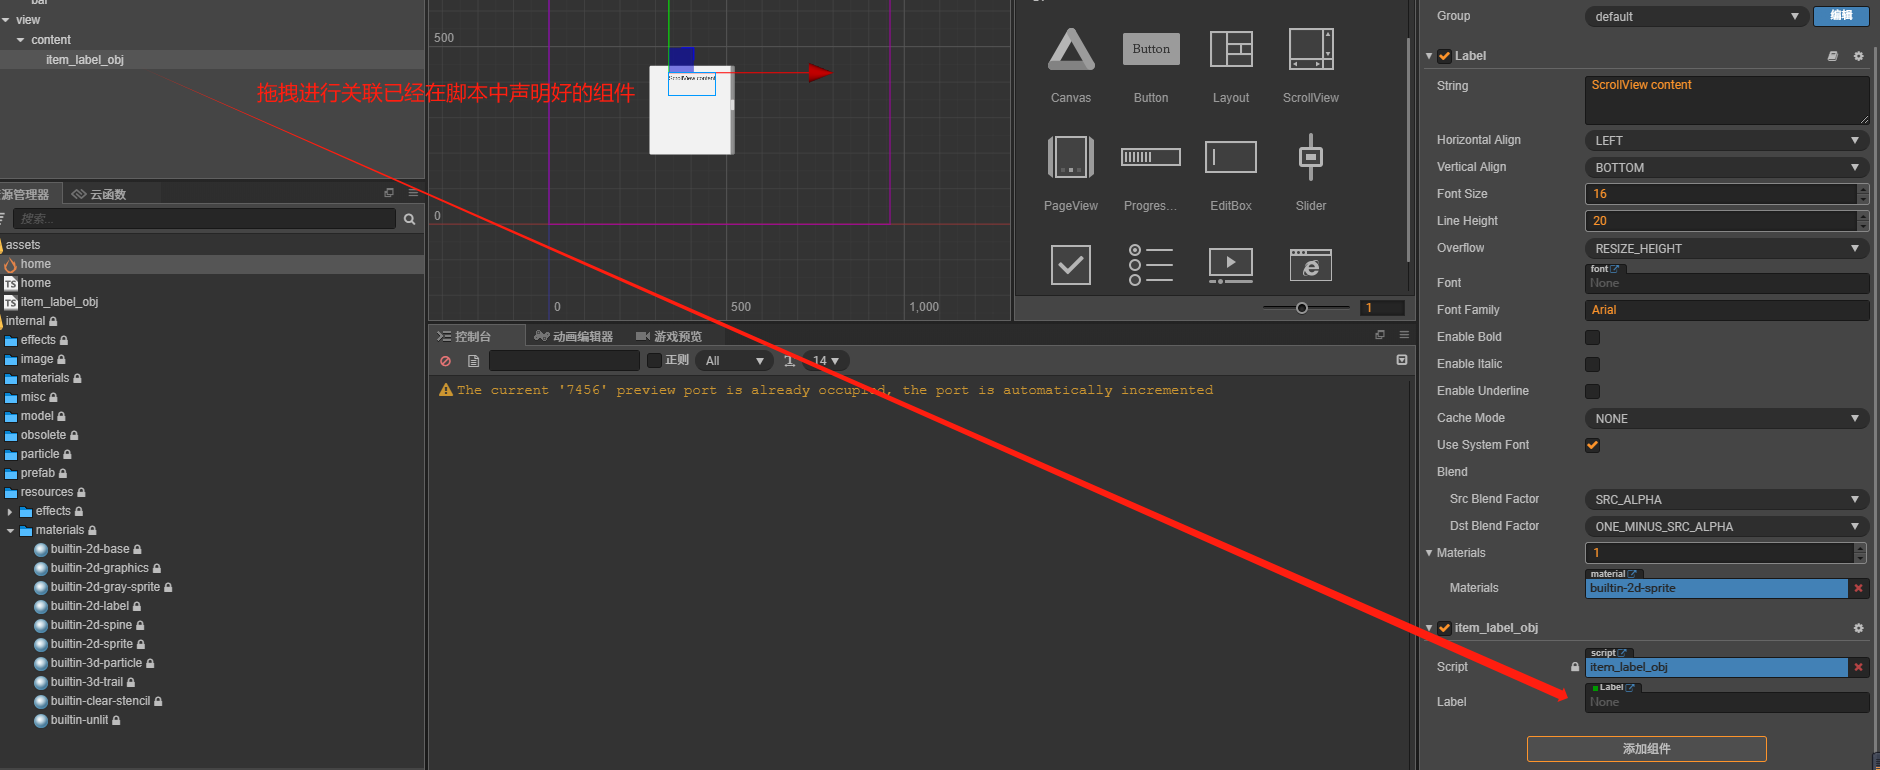The image size is (1880, 770).
Task: Open the console log type All dropdown
Action: [734, 360]
